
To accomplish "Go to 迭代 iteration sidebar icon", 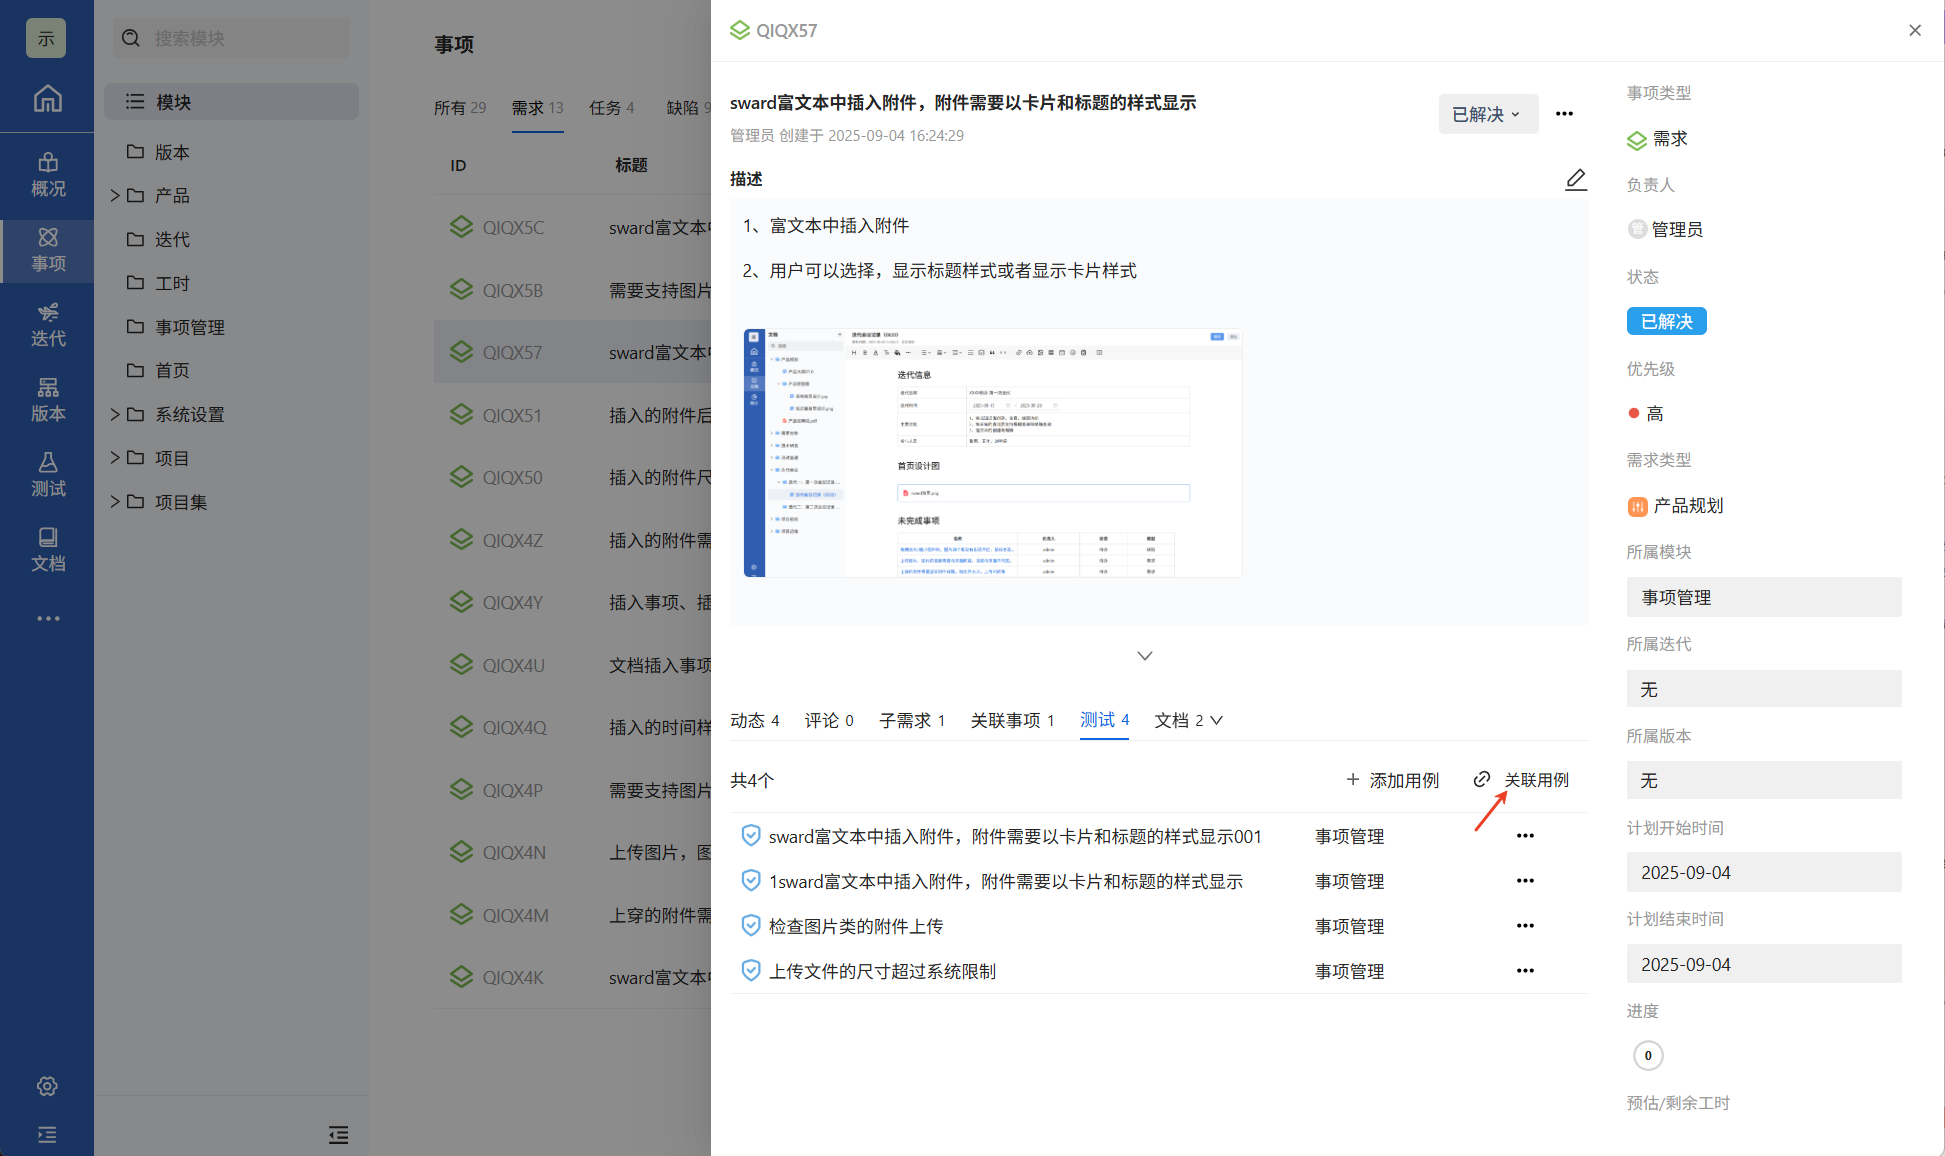I will point(47,325).
